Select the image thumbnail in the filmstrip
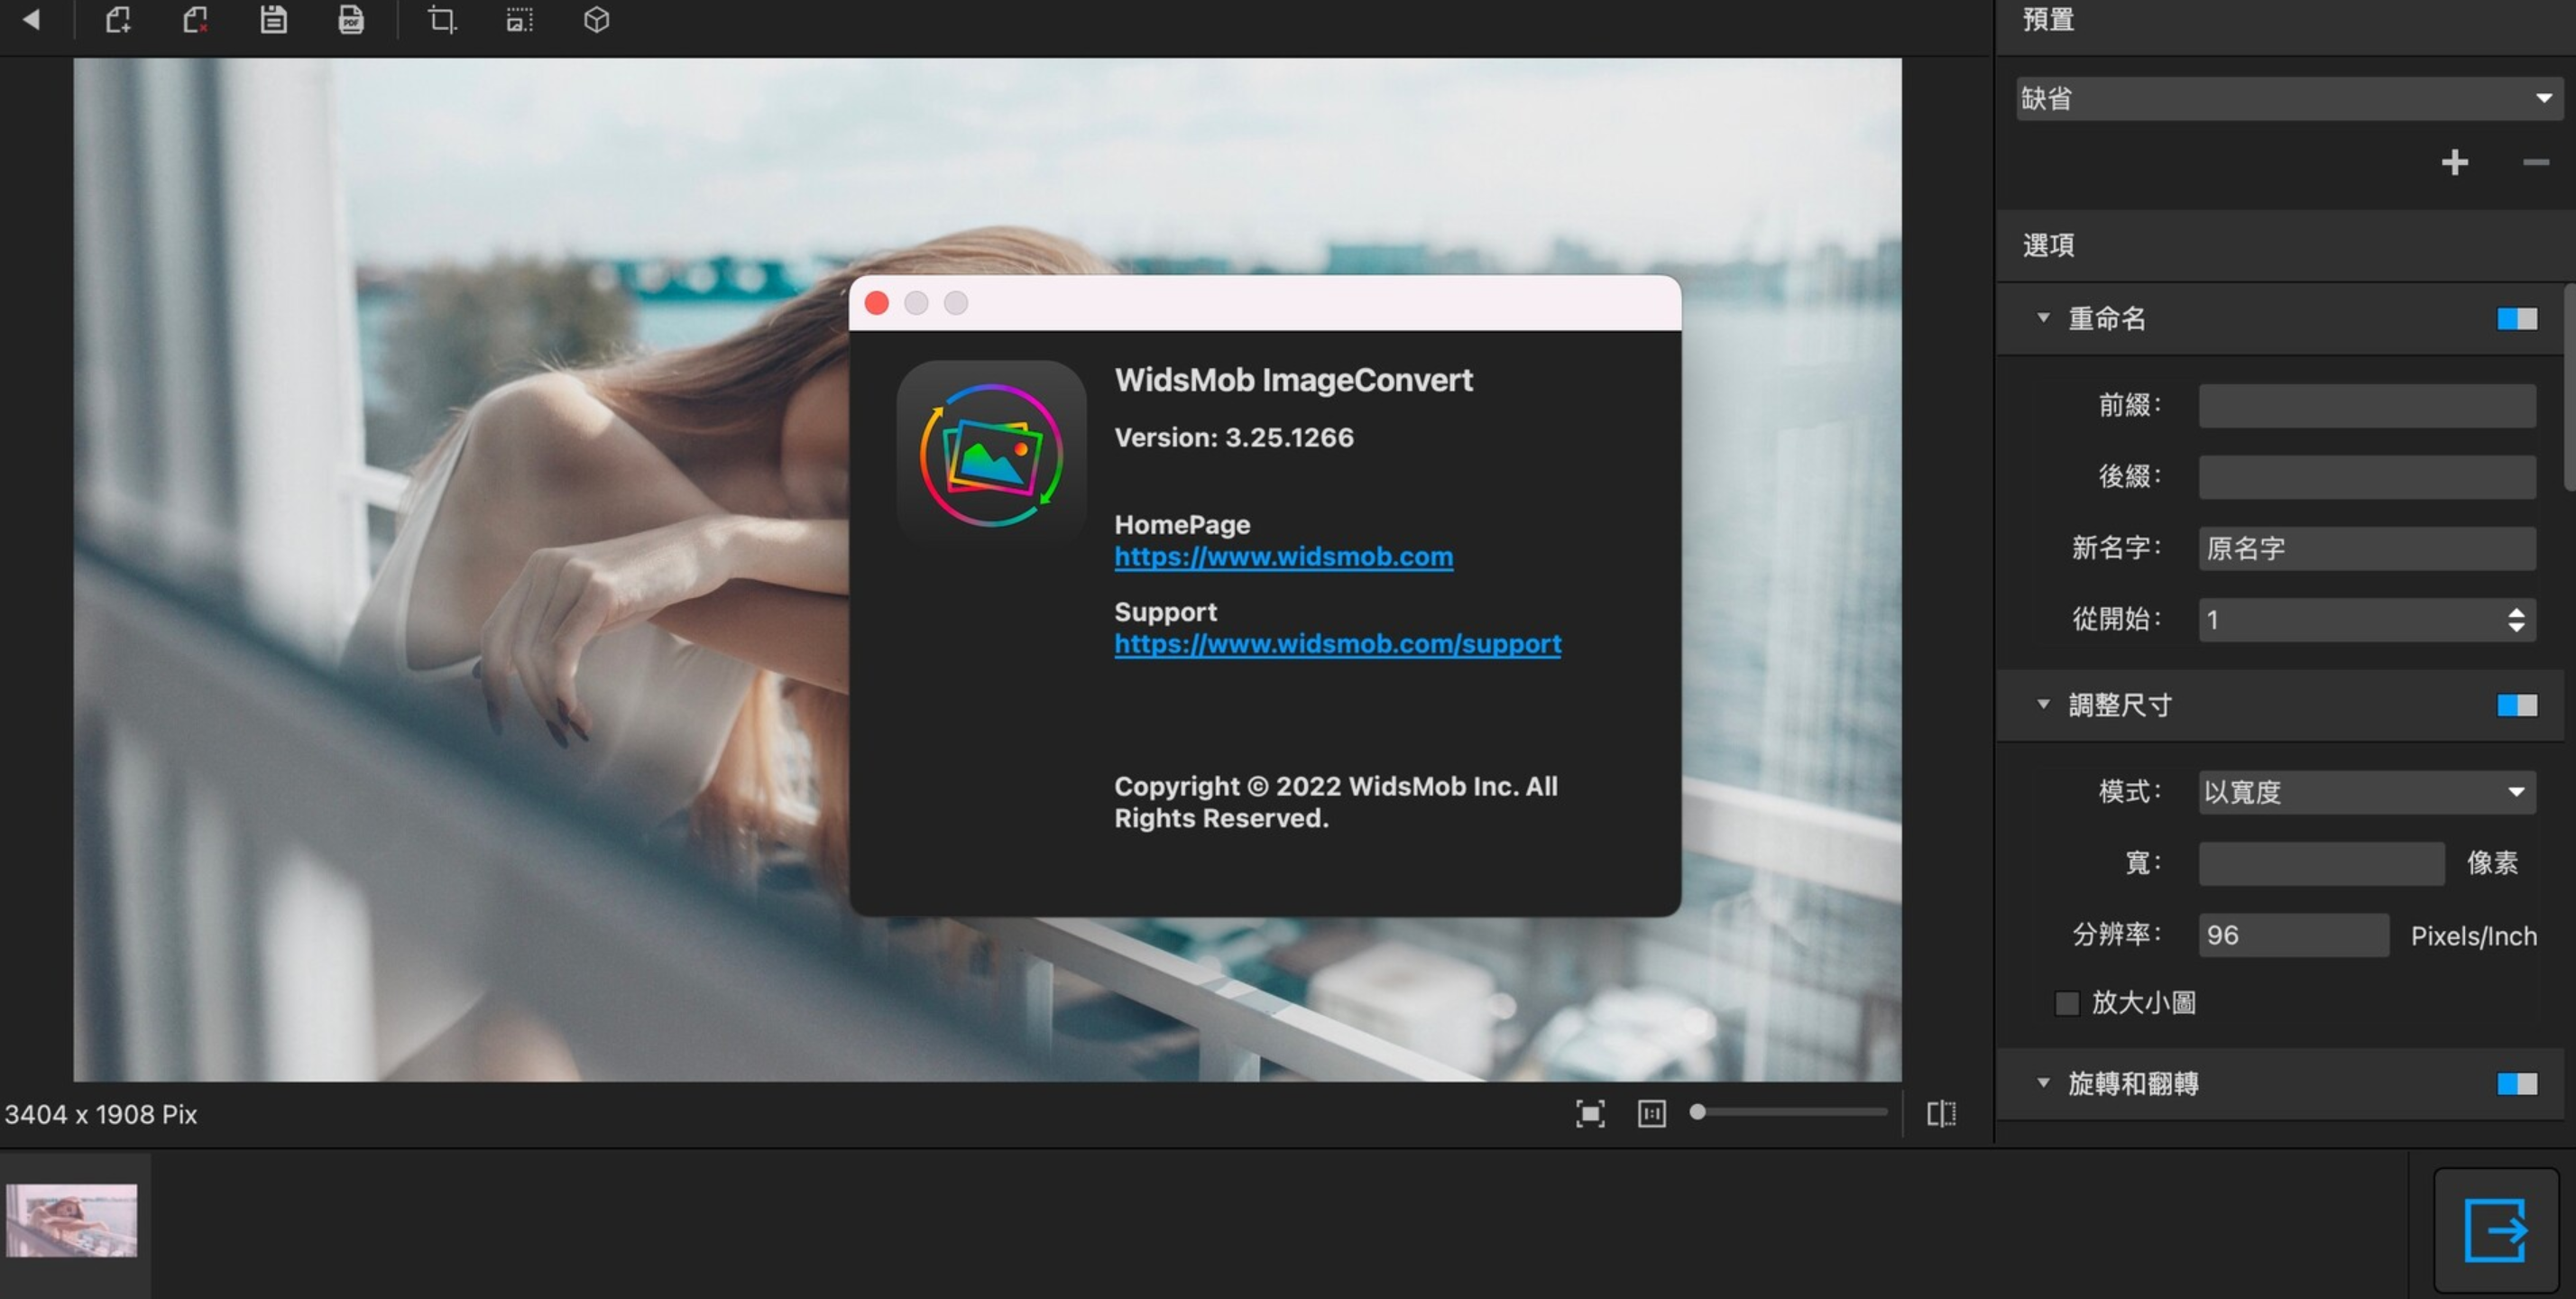2576x1299 pixels. 72,1221
